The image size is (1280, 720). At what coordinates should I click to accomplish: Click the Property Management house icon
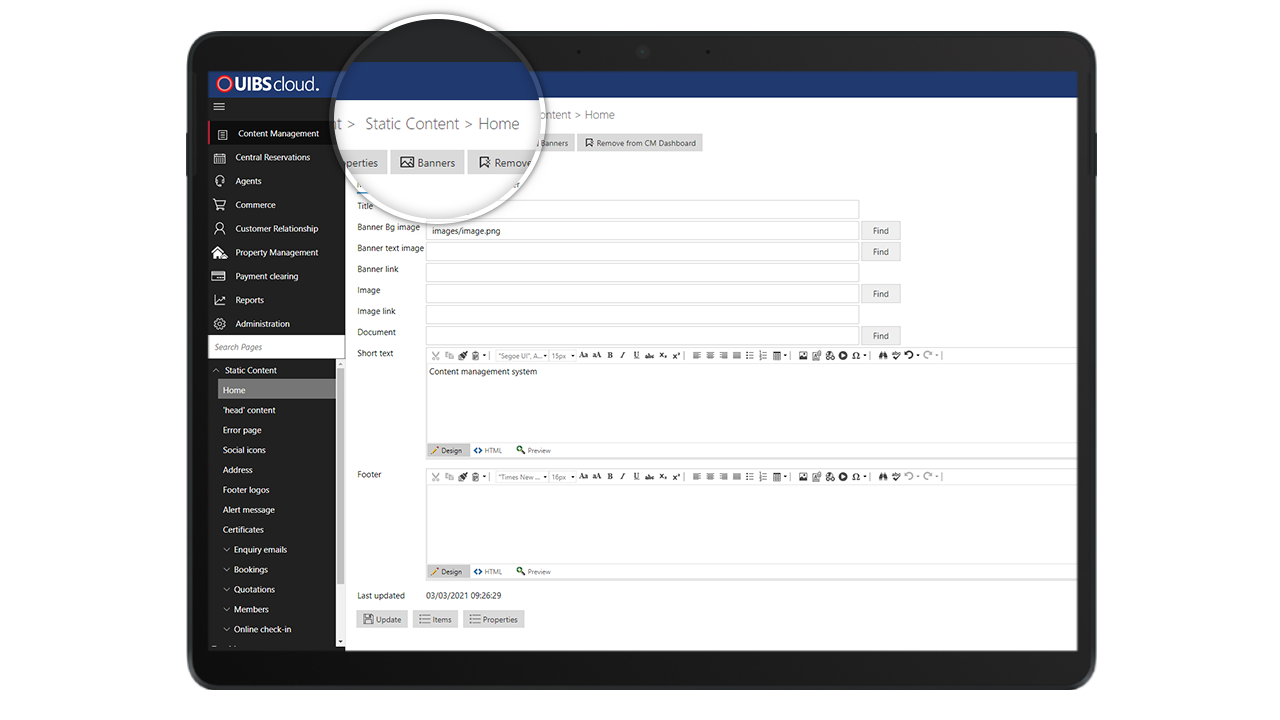coord(220,253)
